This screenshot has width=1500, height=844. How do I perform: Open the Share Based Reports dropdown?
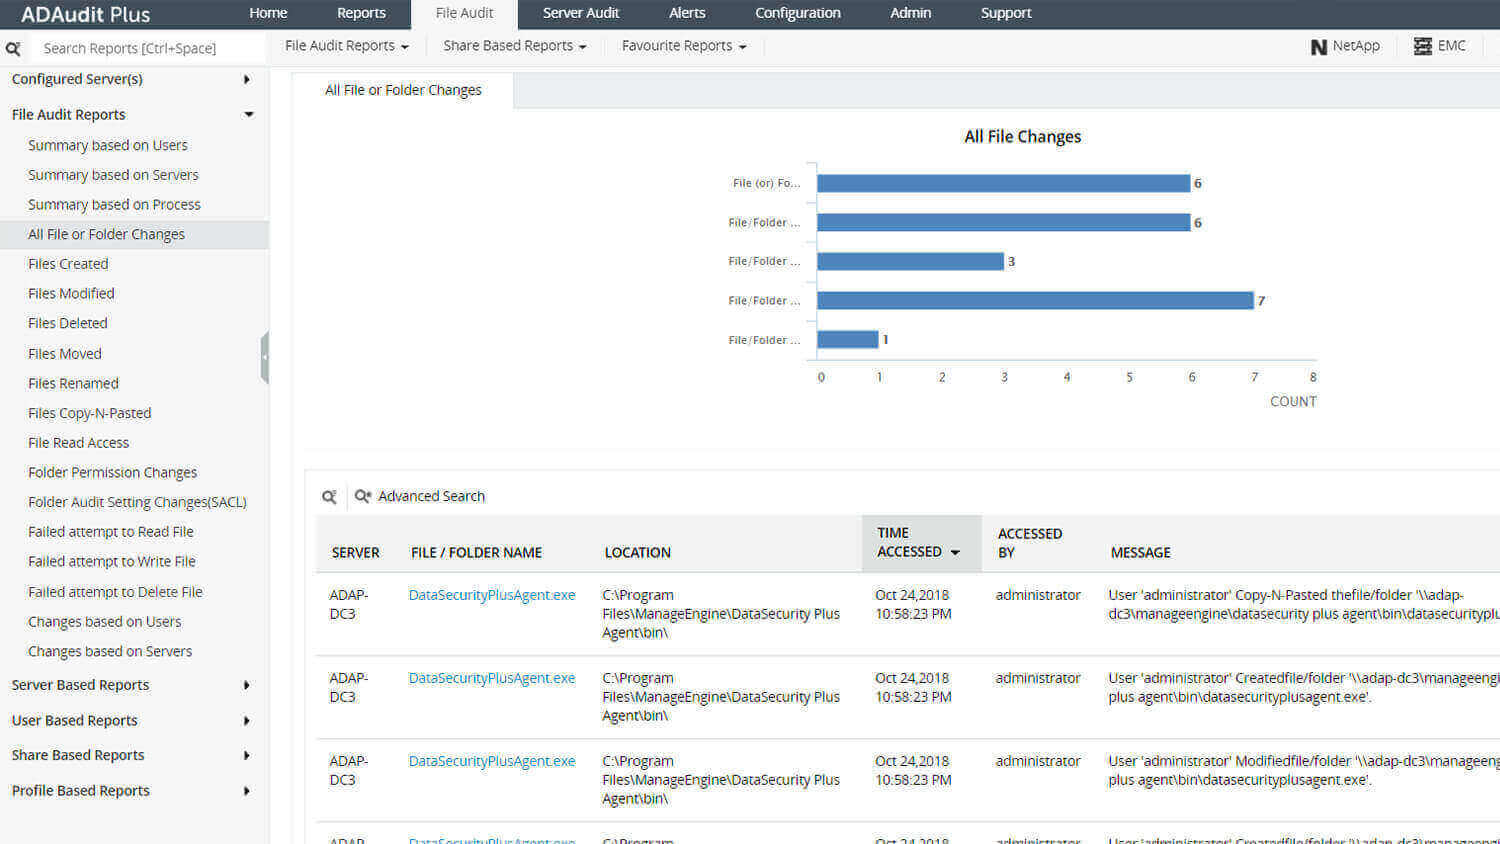pos(514,46)
